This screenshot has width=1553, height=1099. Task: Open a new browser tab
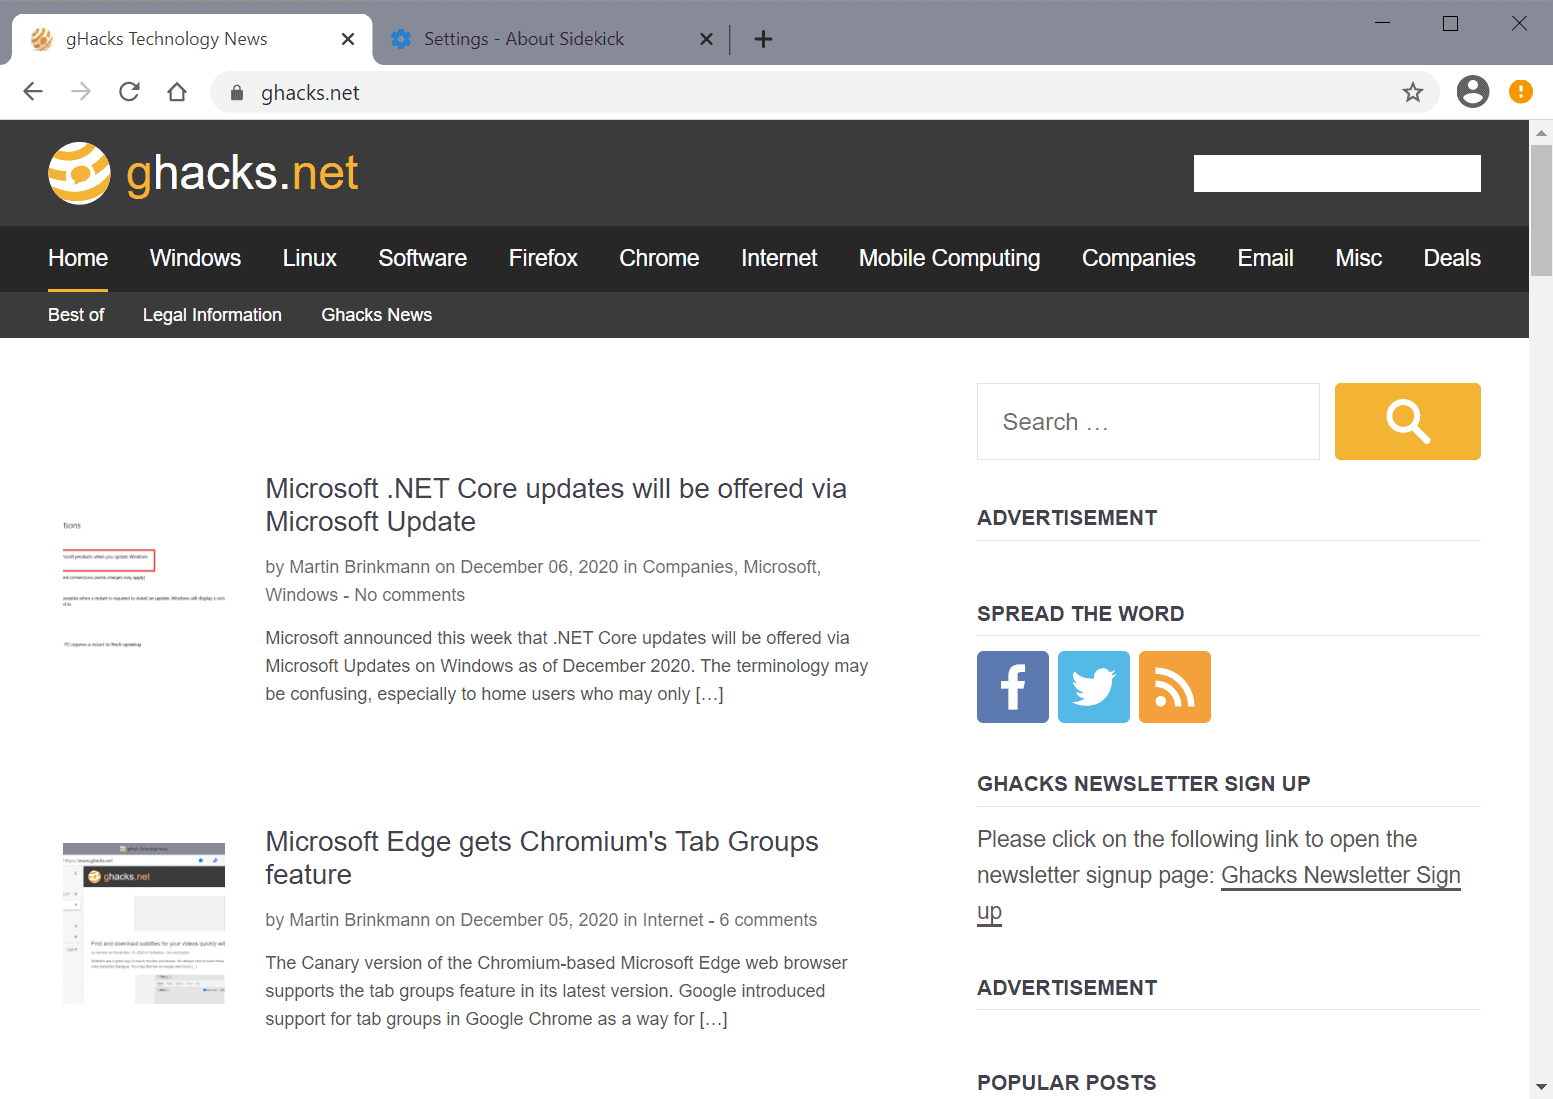763,38
